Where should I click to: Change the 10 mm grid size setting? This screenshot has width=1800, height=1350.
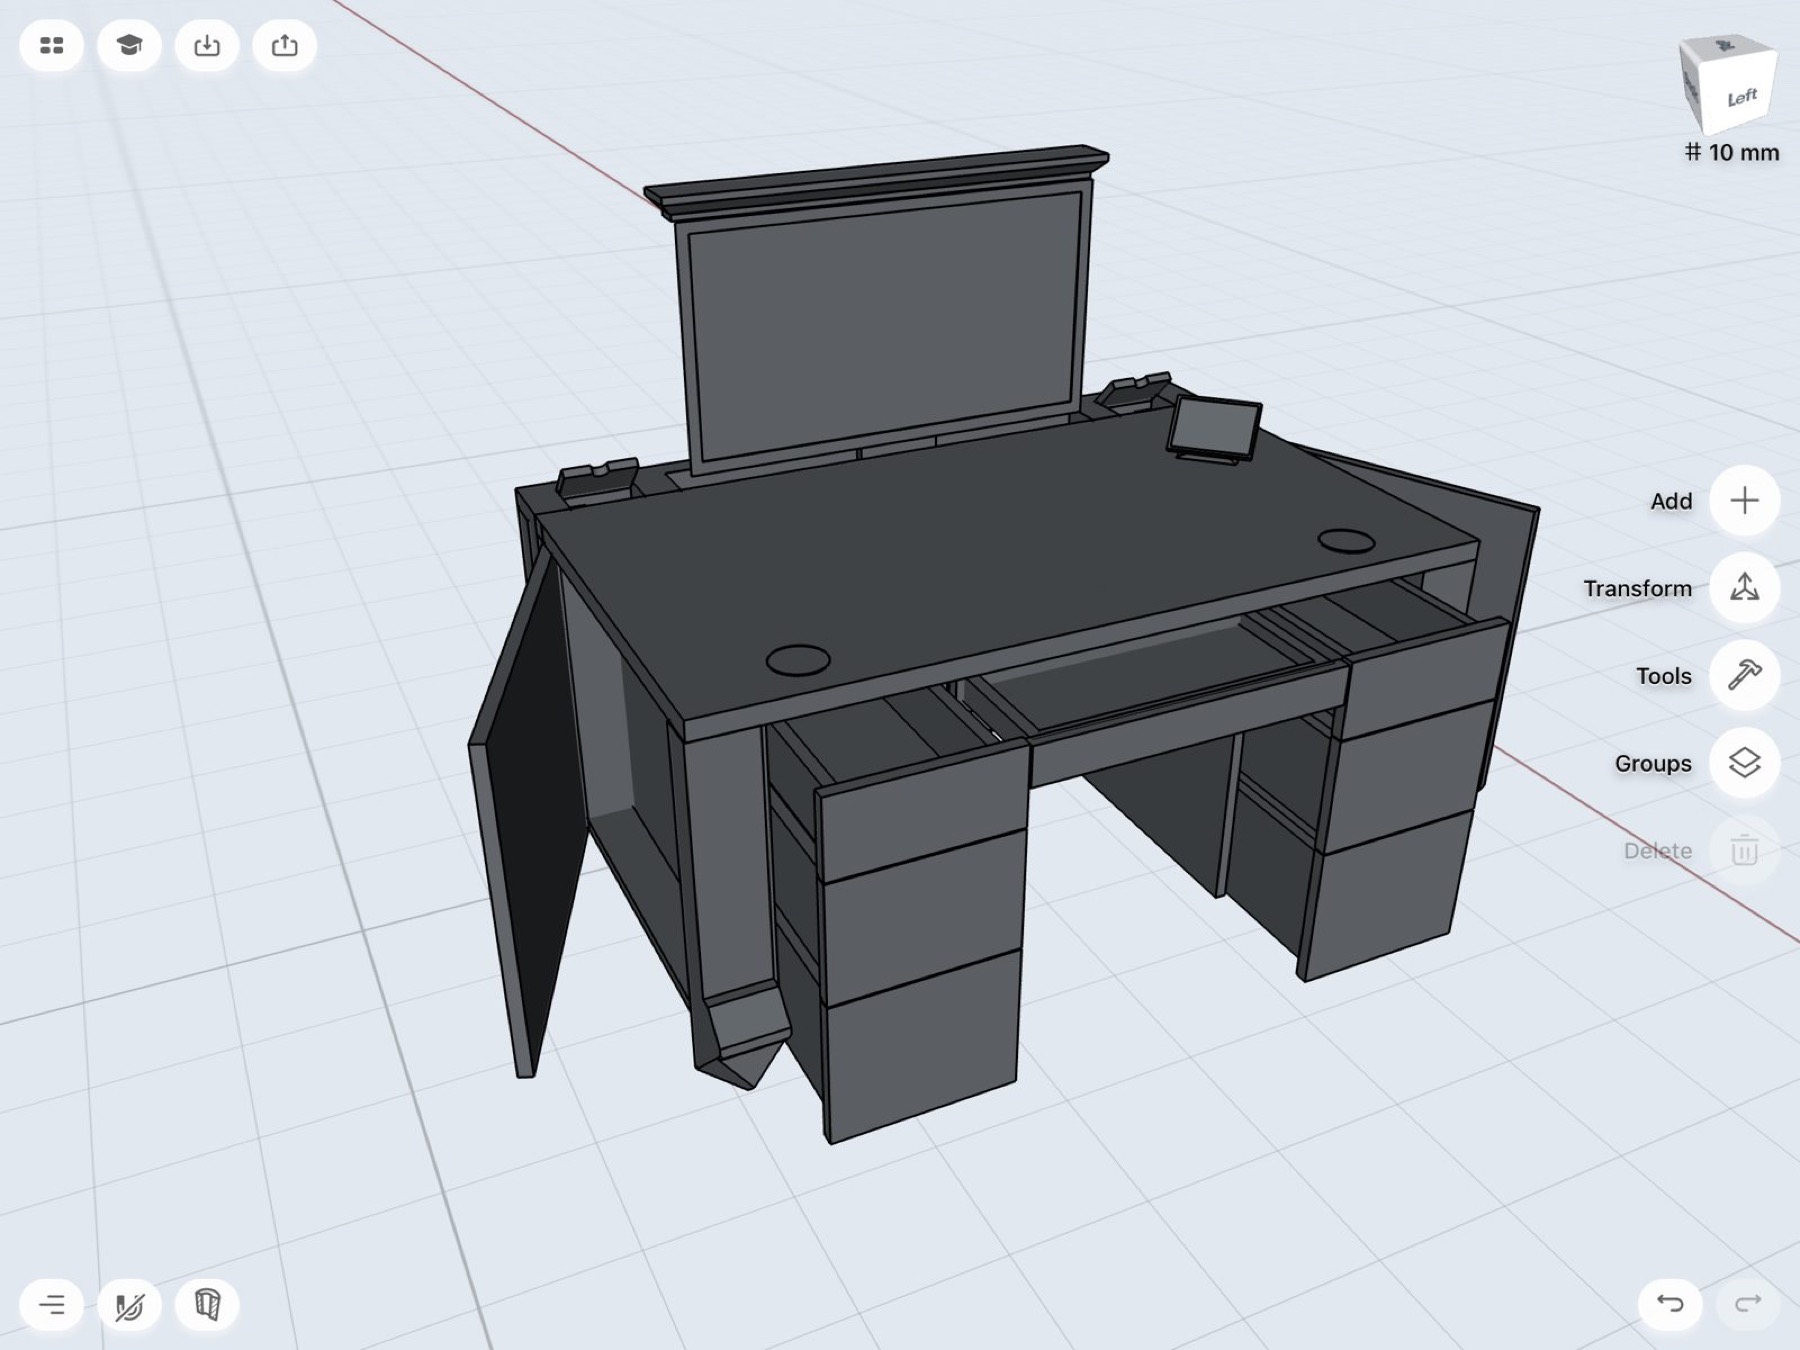(1732, 153)
